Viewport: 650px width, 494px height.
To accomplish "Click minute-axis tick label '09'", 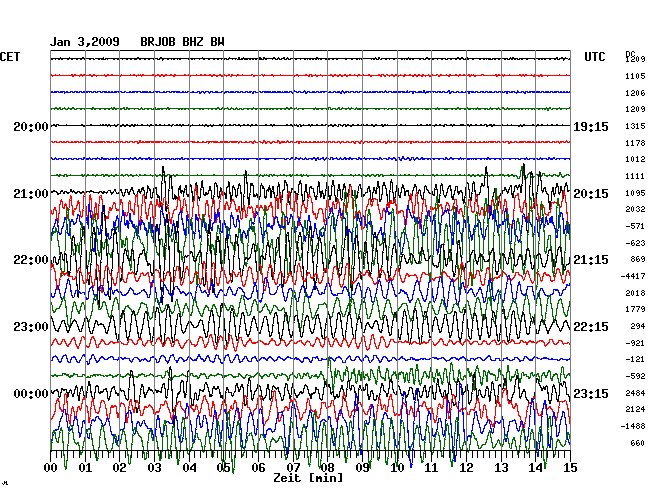I will (363, 468).
